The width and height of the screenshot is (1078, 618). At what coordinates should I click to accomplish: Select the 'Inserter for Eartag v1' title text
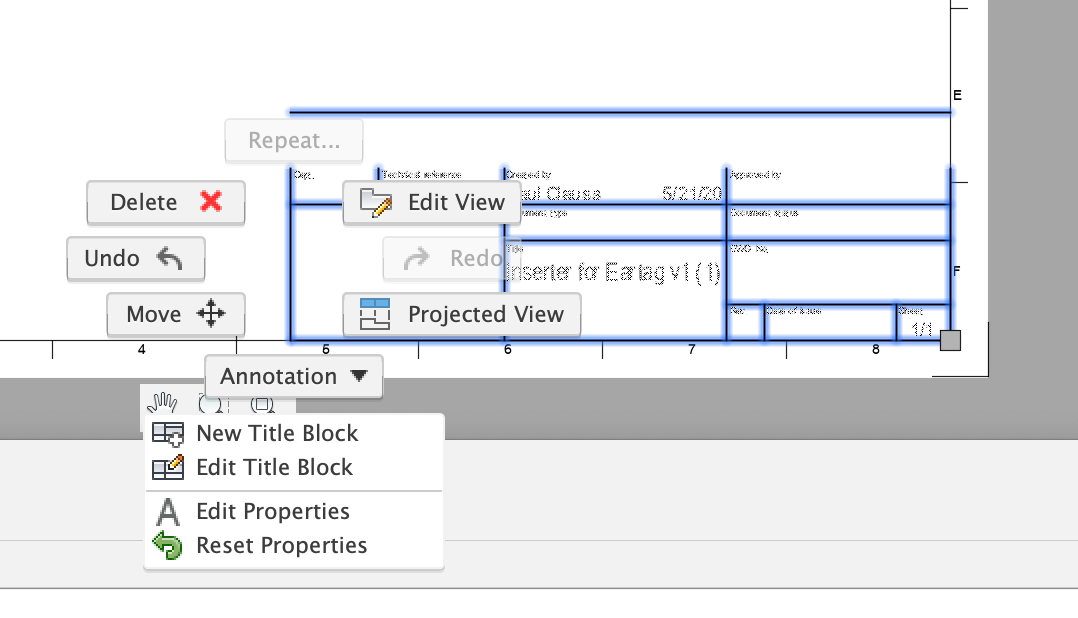click(612, 272)
